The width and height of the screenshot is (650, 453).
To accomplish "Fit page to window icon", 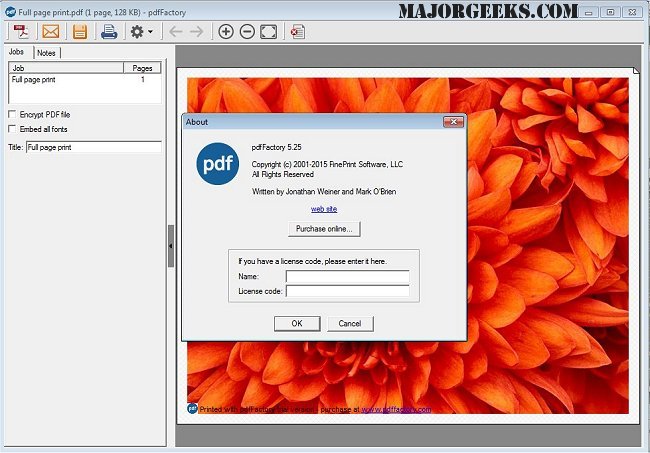I will pos(268,31).
